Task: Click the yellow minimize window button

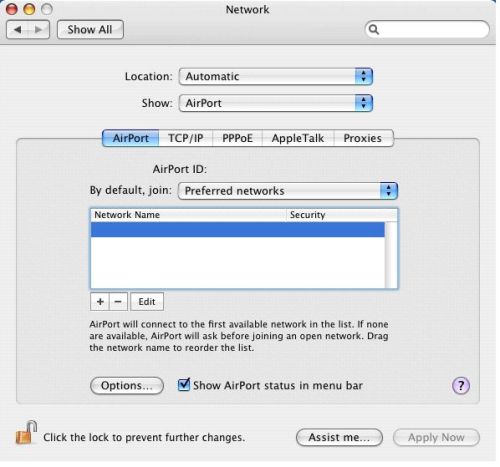Action: coord(29,9)
